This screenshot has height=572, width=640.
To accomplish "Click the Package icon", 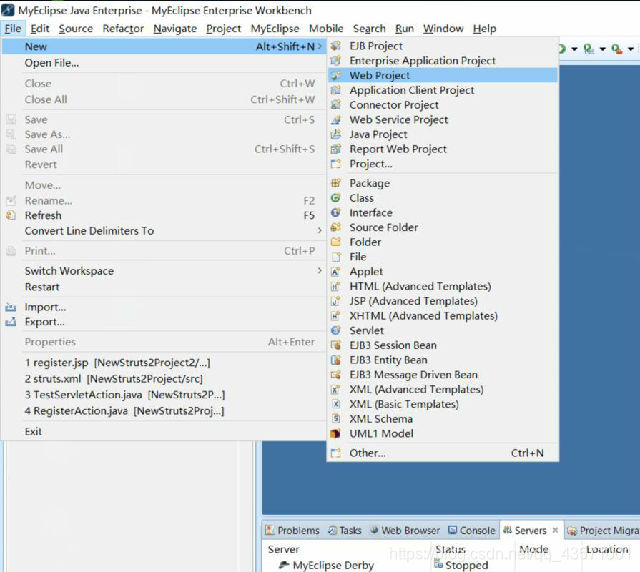I will click(336, 183).
